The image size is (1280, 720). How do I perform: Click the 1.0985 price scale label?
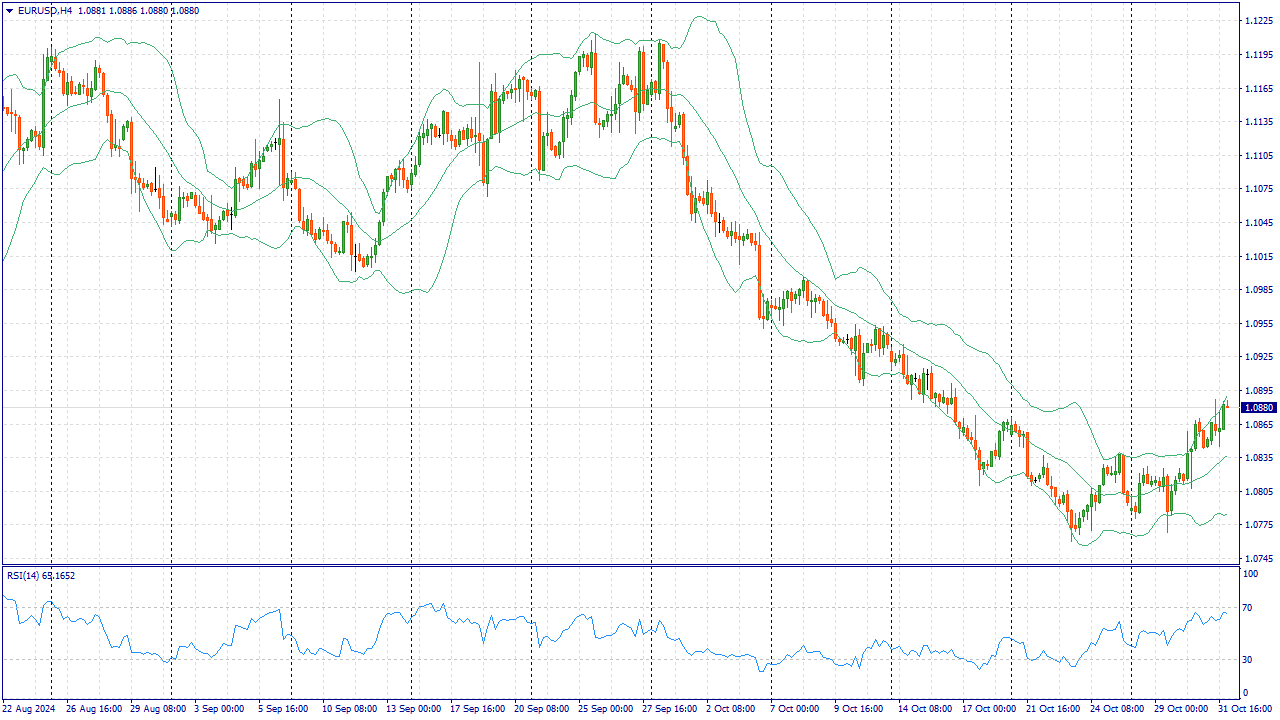(x=1258, y=290)
